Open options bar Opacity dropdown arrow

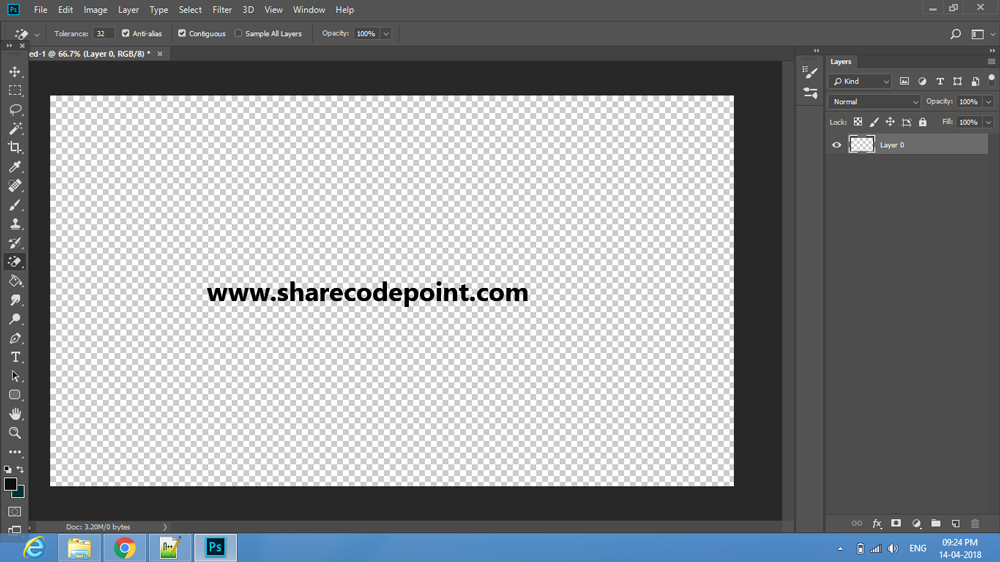coord(386,34)
